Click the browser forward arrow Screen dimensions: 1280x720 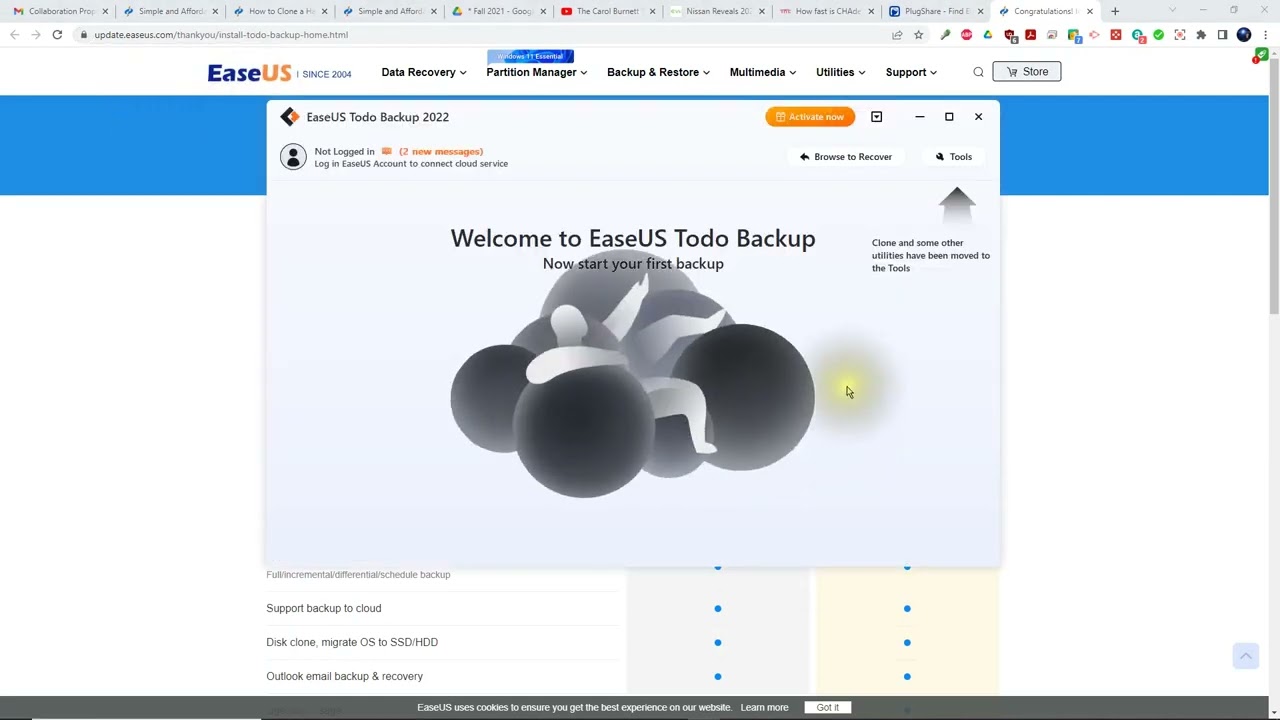click(35, 35)
